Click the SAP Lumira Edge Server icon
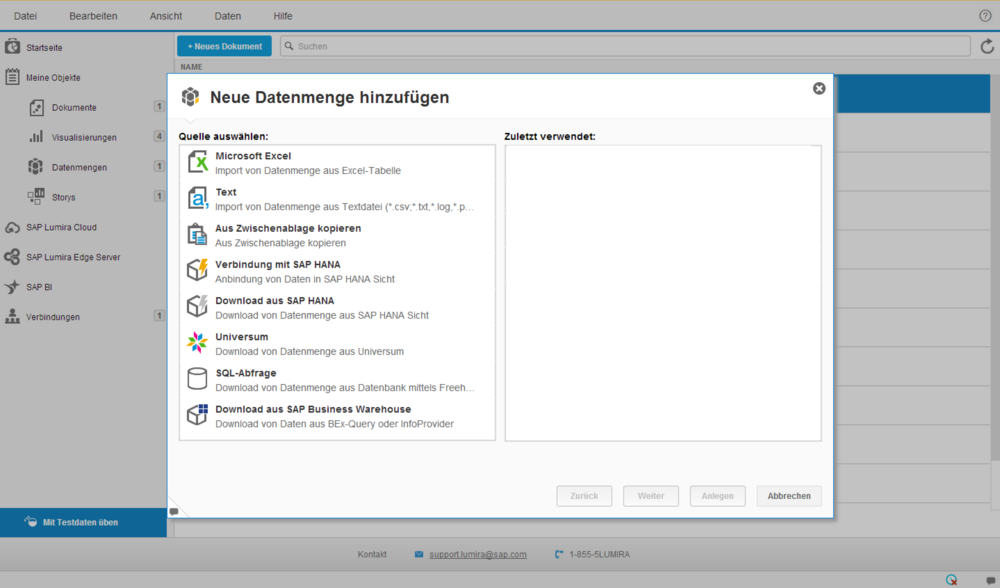1000x588 pixels. point(12,257)
